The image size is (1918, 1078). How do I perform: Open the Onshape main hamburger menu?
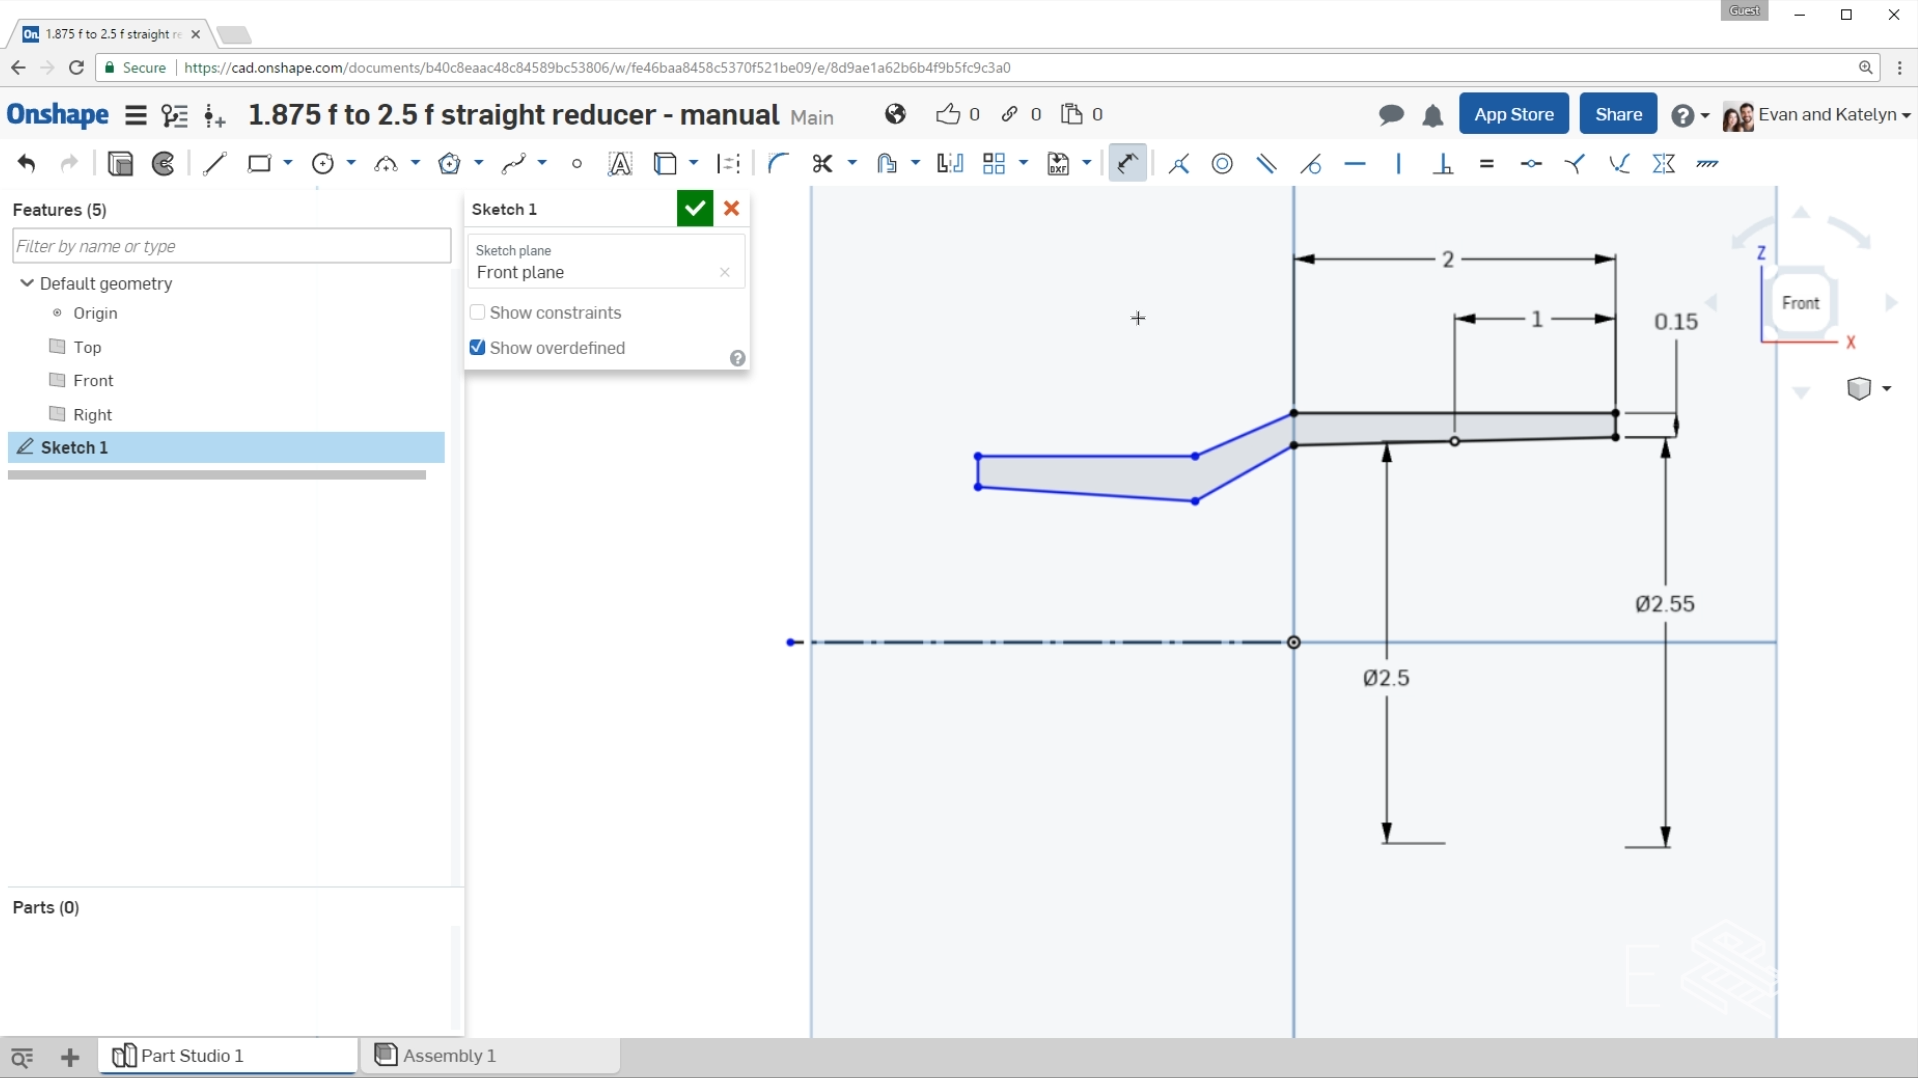[136, 115]
